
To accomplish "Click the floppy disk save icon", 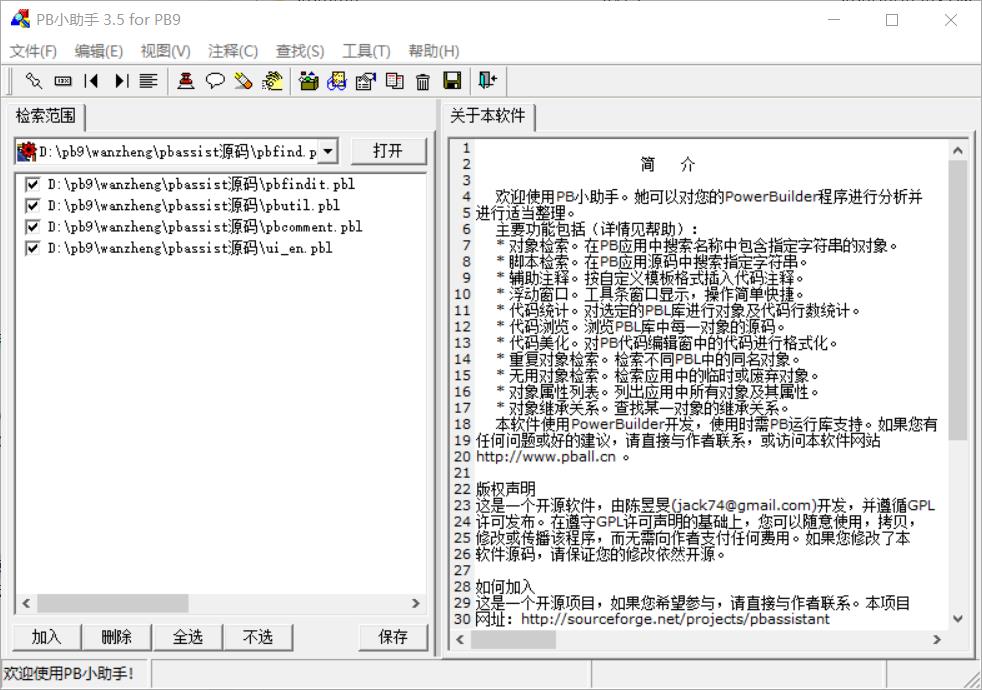I will tap(452, 81).
